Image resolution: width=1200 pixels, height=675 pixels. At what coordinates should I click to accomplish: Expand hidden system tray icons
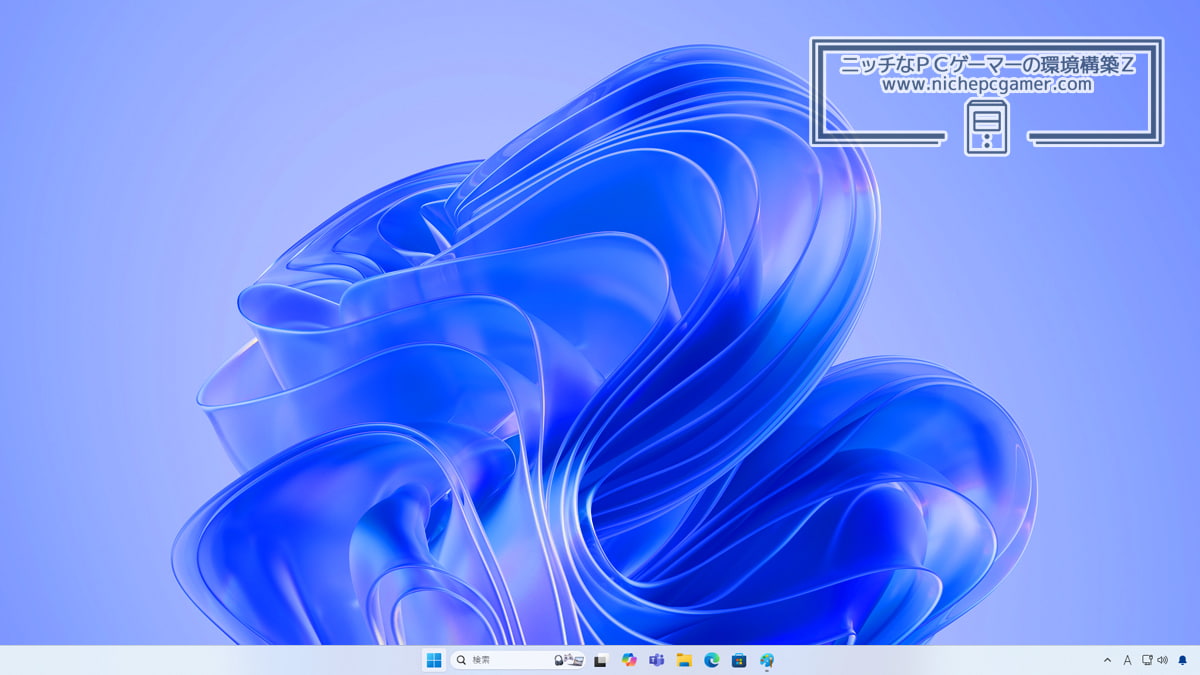coord(1107,660)
